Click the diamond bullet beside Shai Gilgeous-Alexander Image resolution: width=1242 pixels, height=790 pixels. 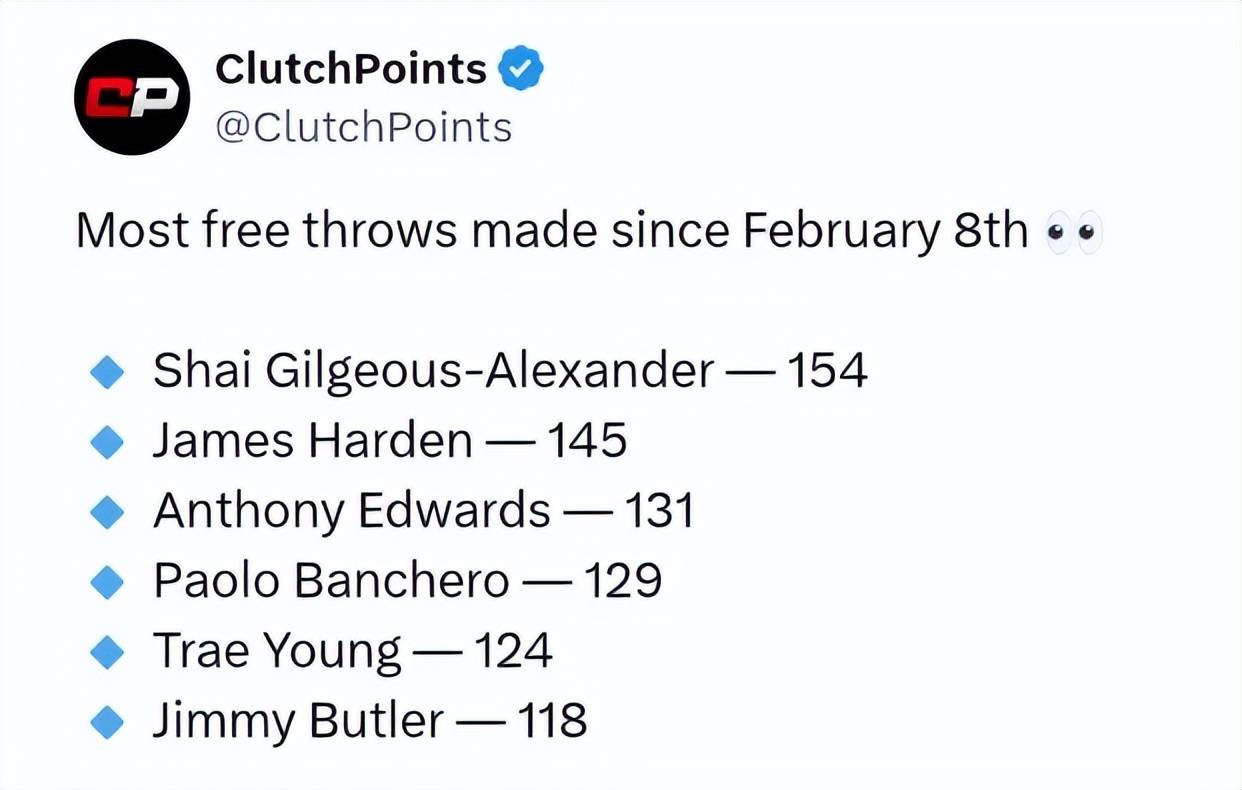[106, 373]
